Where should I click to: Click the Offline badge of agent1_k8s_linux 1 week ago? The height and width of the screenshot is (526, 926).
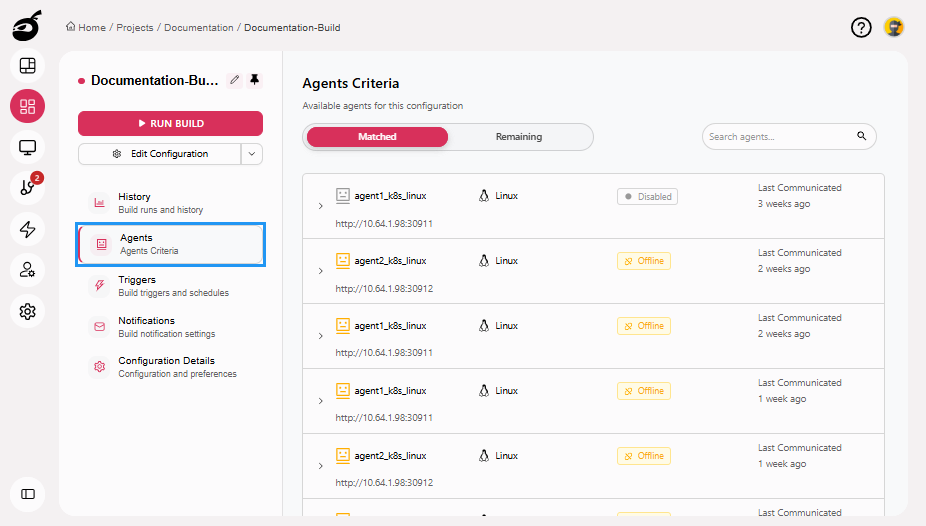coord(644,391)
